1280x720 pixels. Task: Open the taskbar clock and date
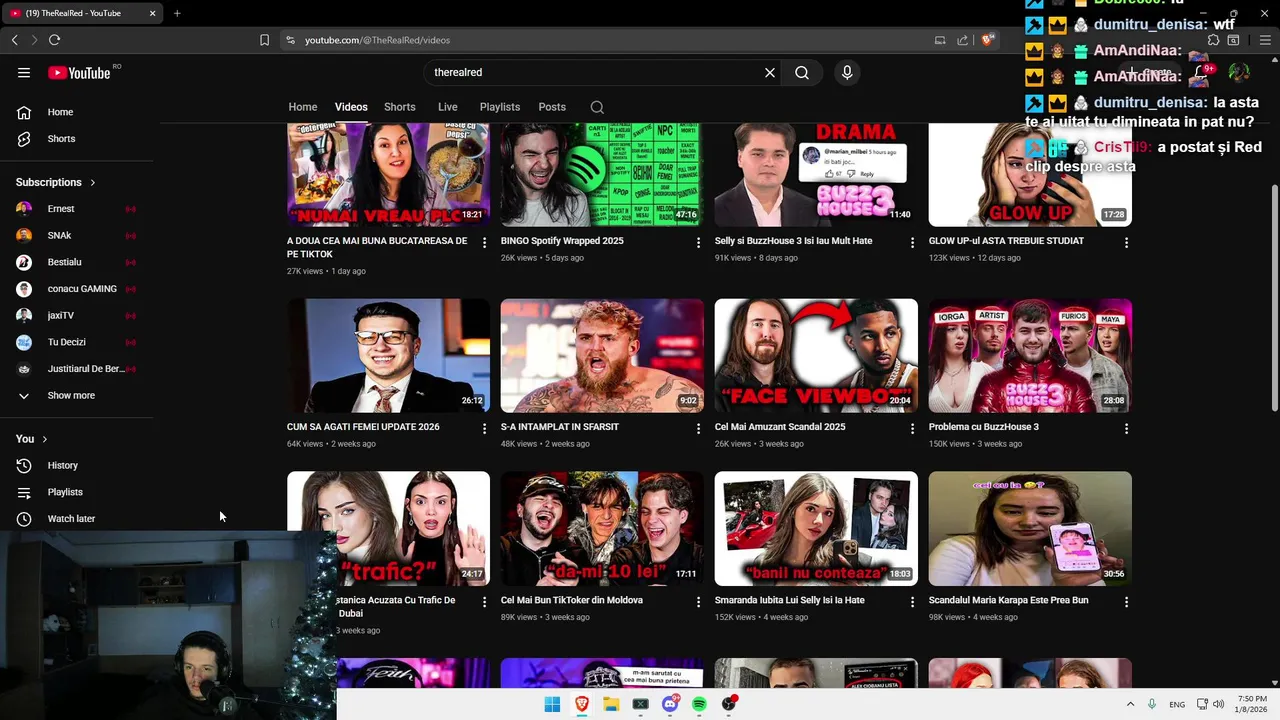(1252, 704)
